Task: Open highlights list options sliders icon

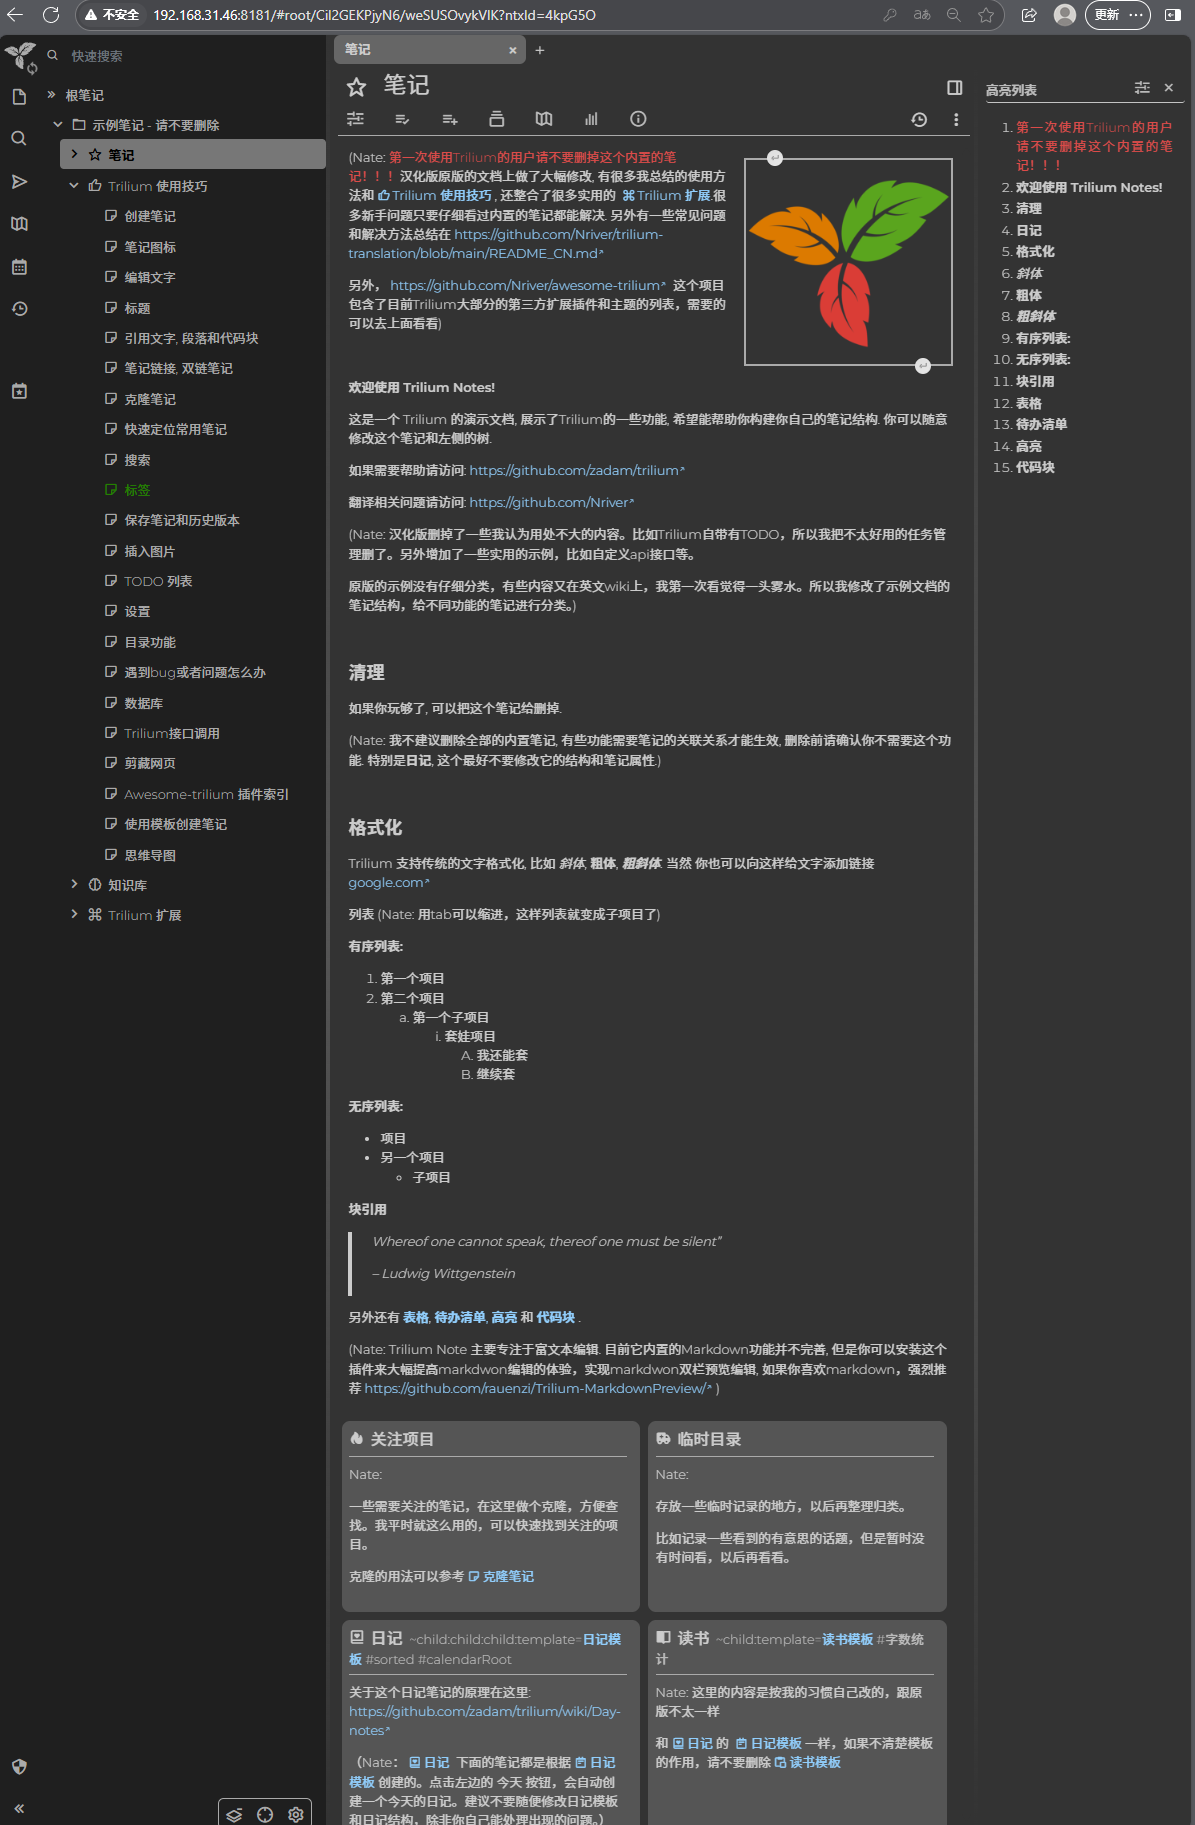Action: pos(1142,88)
